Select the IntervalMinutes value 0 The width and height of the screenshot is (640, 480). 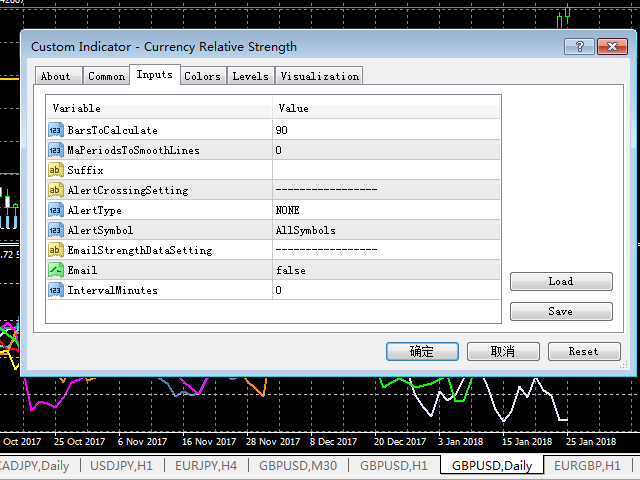point(278,290)
